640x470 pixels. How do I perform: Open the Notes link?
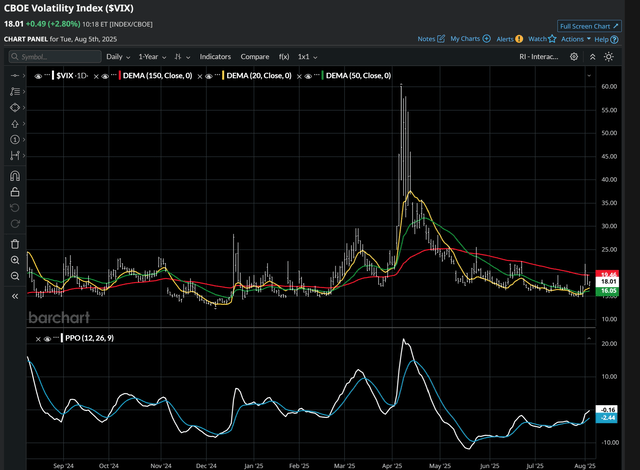426,39
